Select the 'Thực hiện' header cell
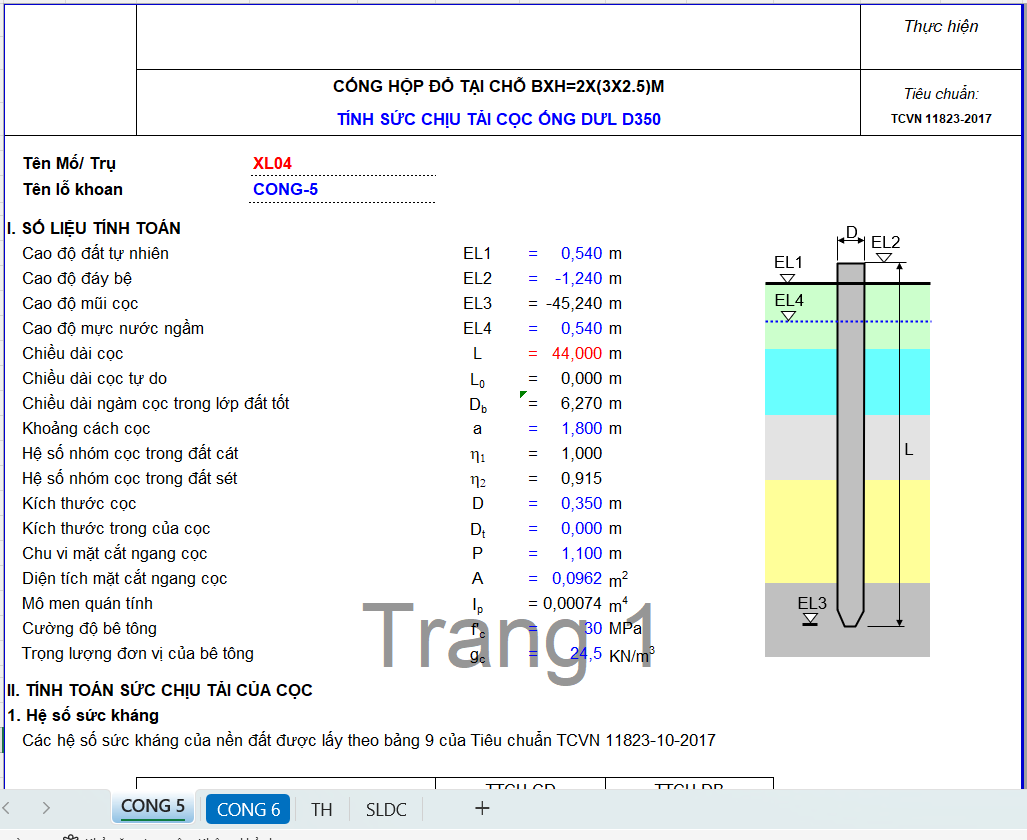 941,27
